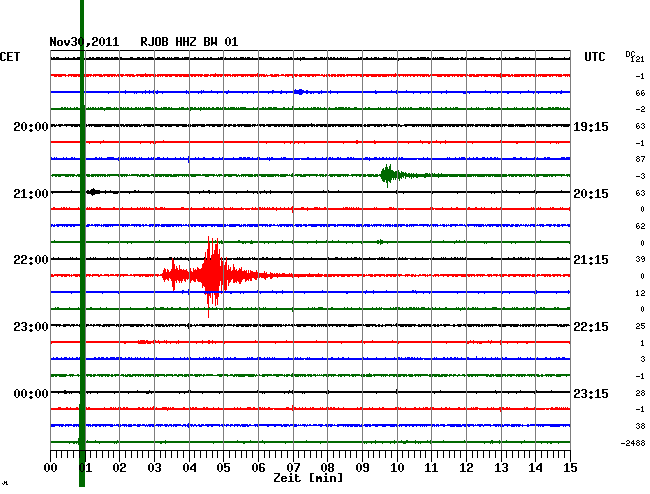The height and width of the screenshot is (494, 650).
Task: Select the date text Nov30,2011
Action: [84, 42]
